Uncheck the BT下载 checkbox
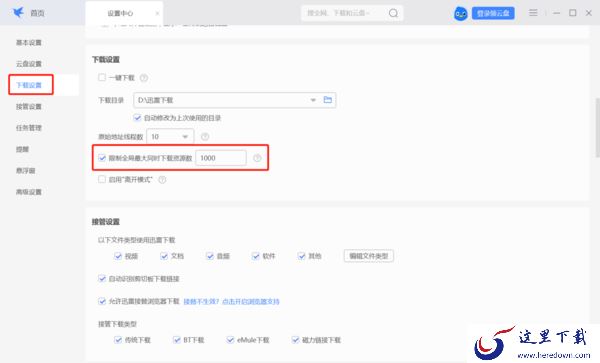The image size is (600, 363). tap(176, 340)
